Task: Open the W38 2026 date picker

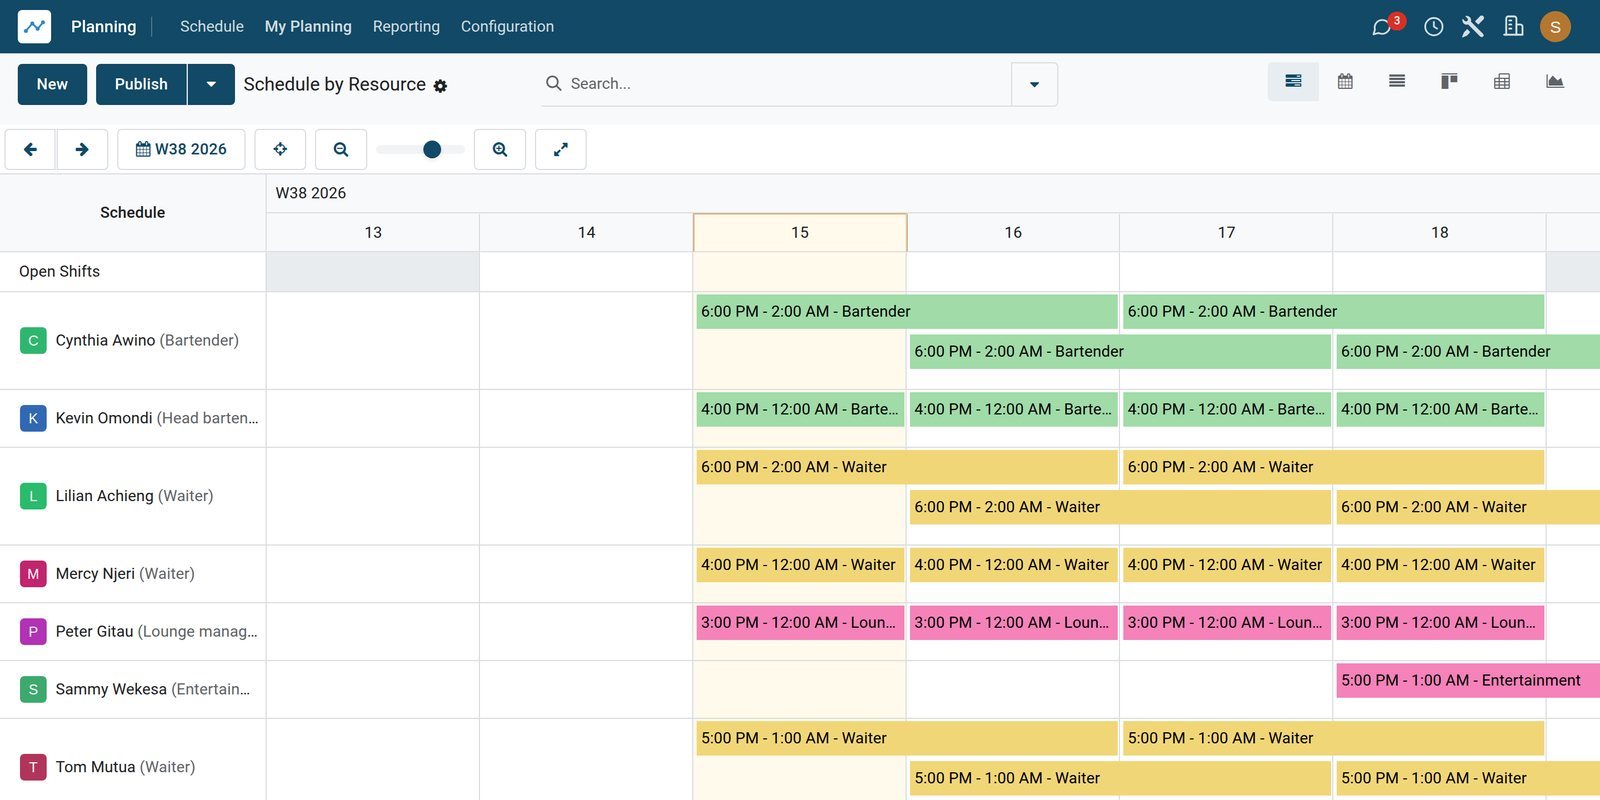Action: [181, 149]
